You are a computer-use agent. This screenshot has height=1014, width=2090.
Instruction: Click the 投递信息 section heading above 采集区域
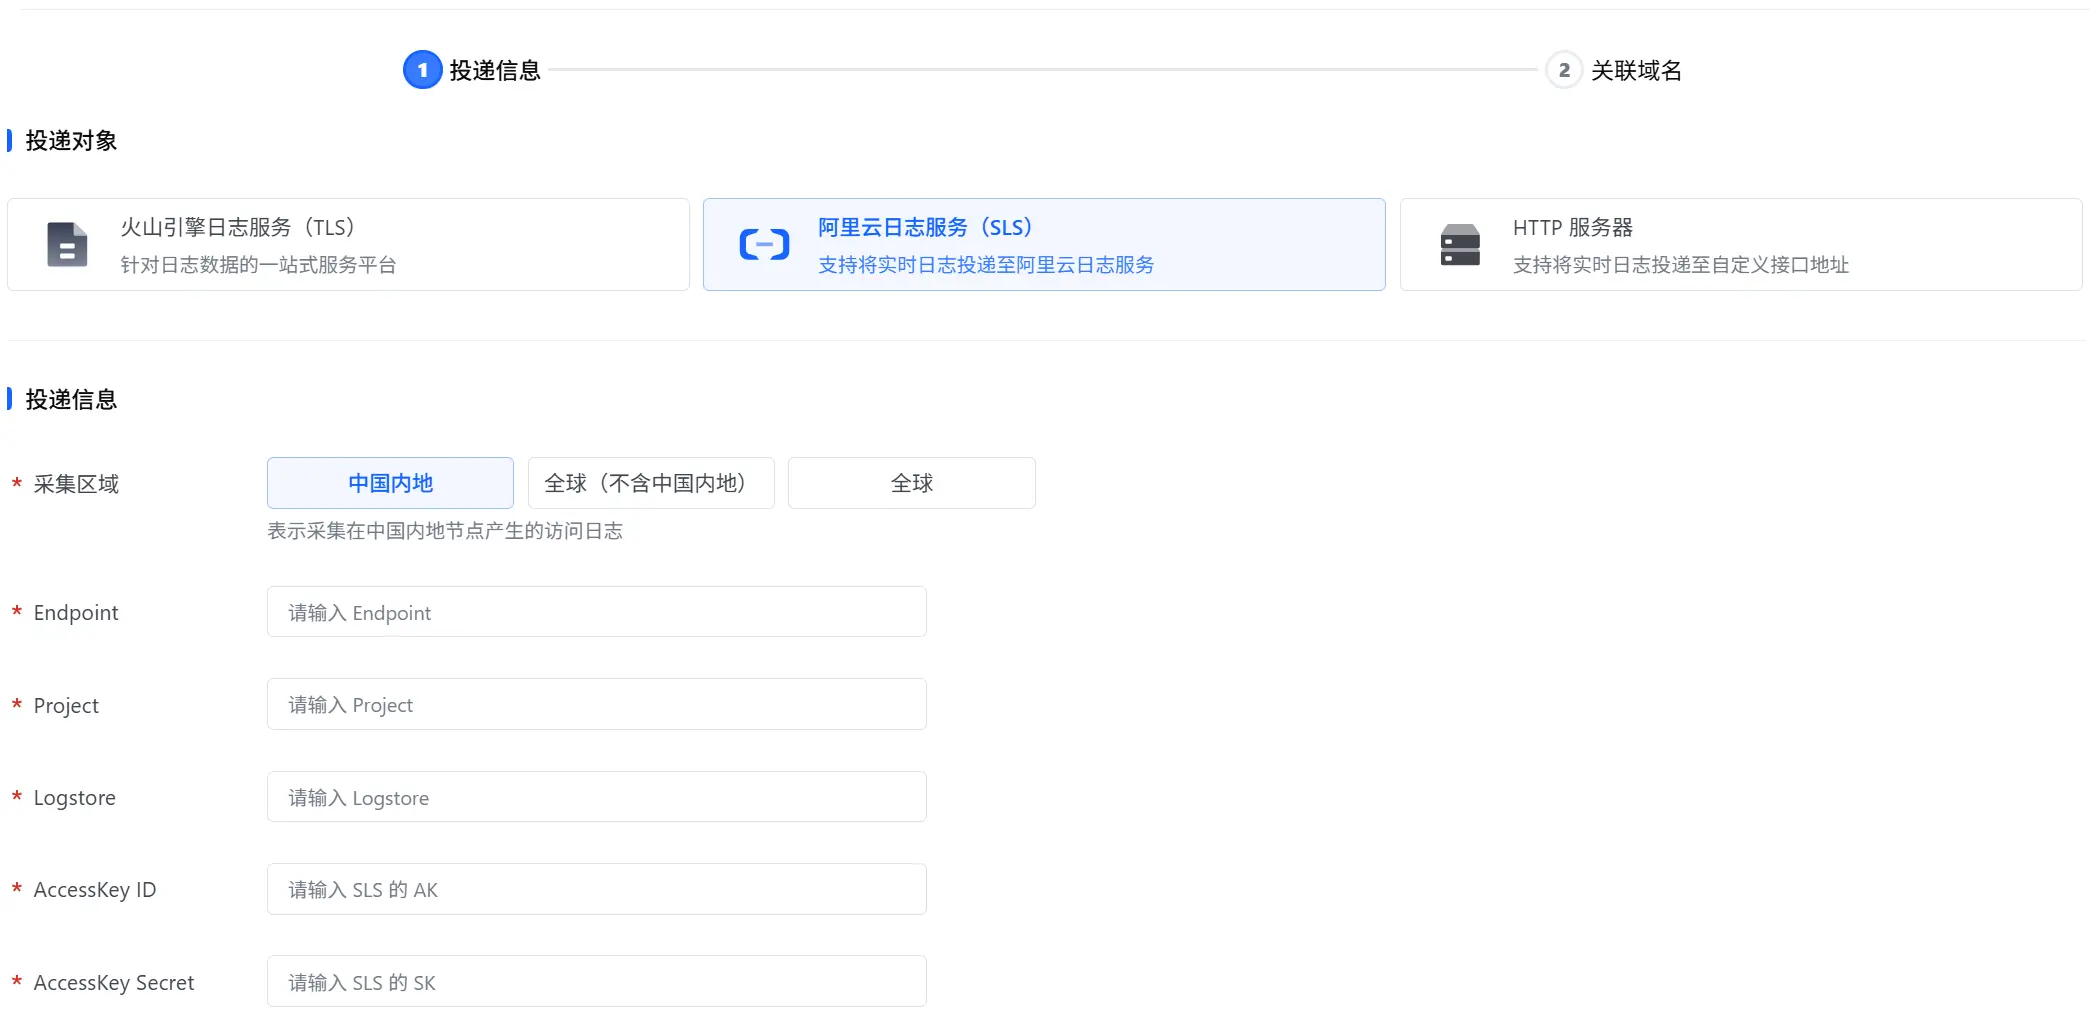71,400
